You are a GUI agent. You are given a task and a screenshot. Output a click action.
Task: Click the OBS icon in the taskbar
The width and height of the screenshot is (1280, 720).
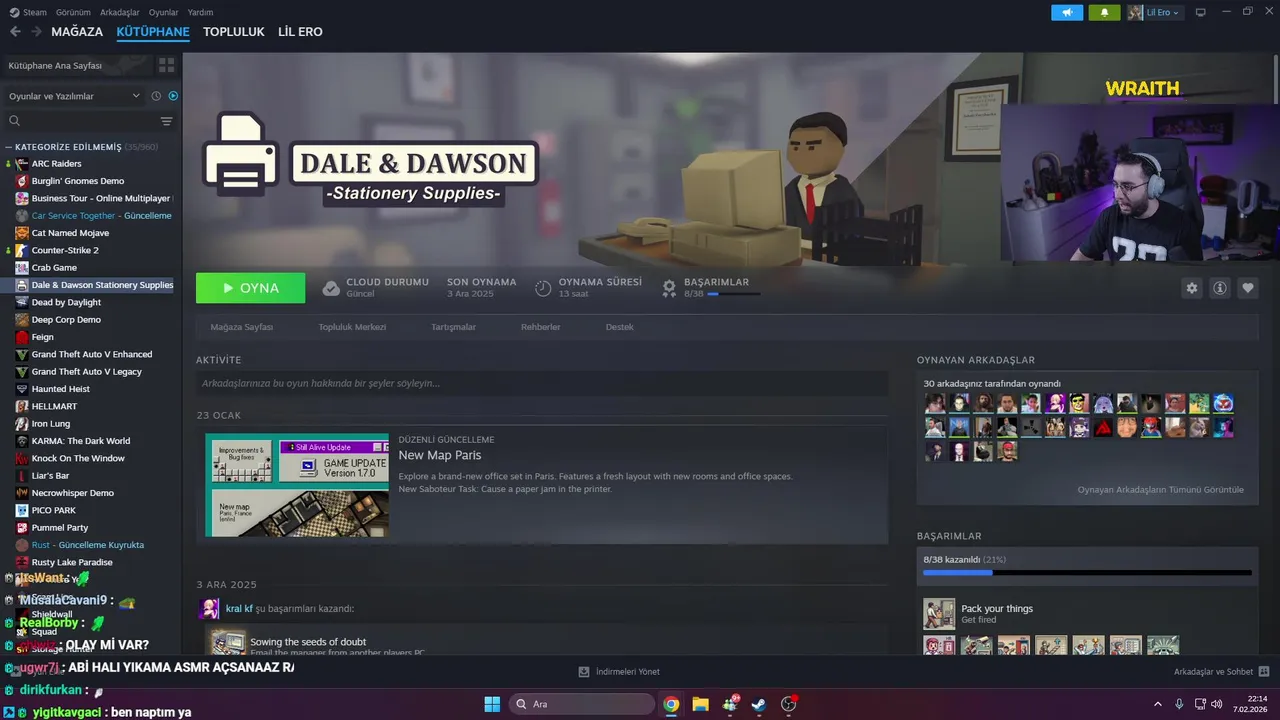788,704
